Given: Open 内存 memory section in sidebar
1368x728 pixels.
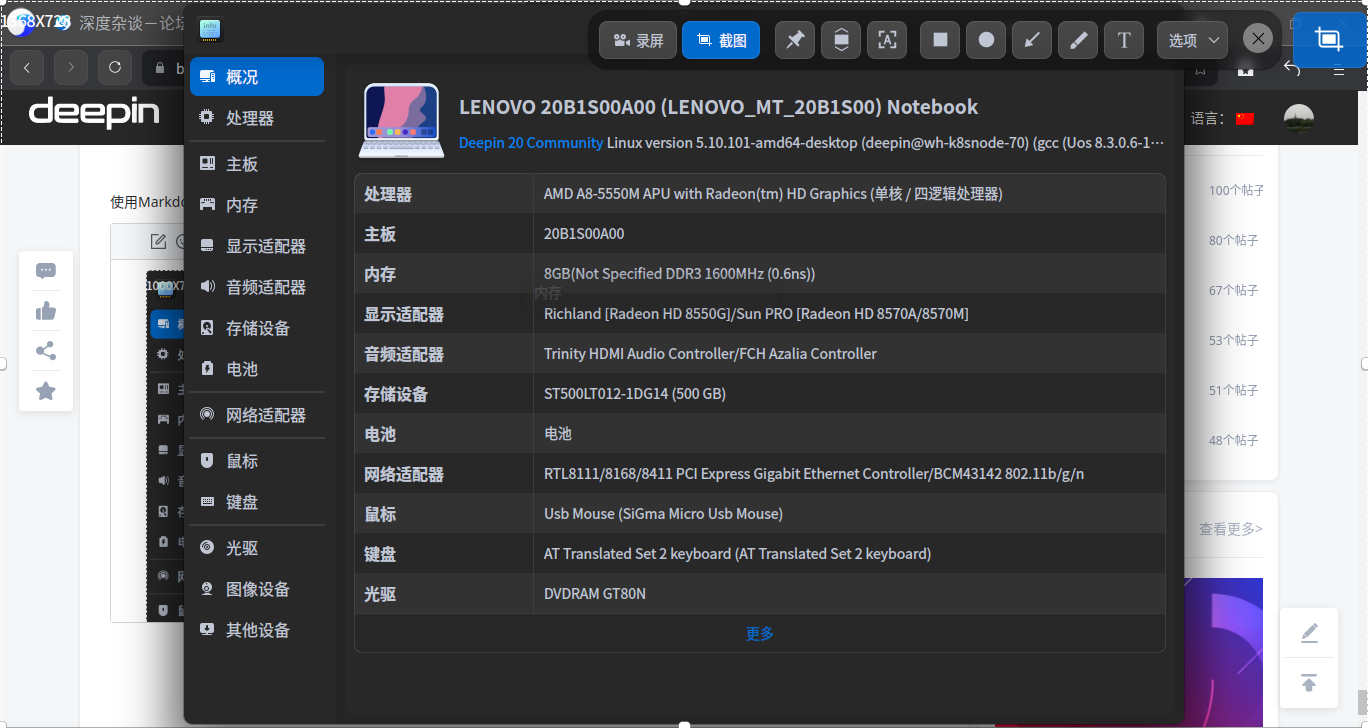Looking at the screenshot, I should click(x=257, y=205).
